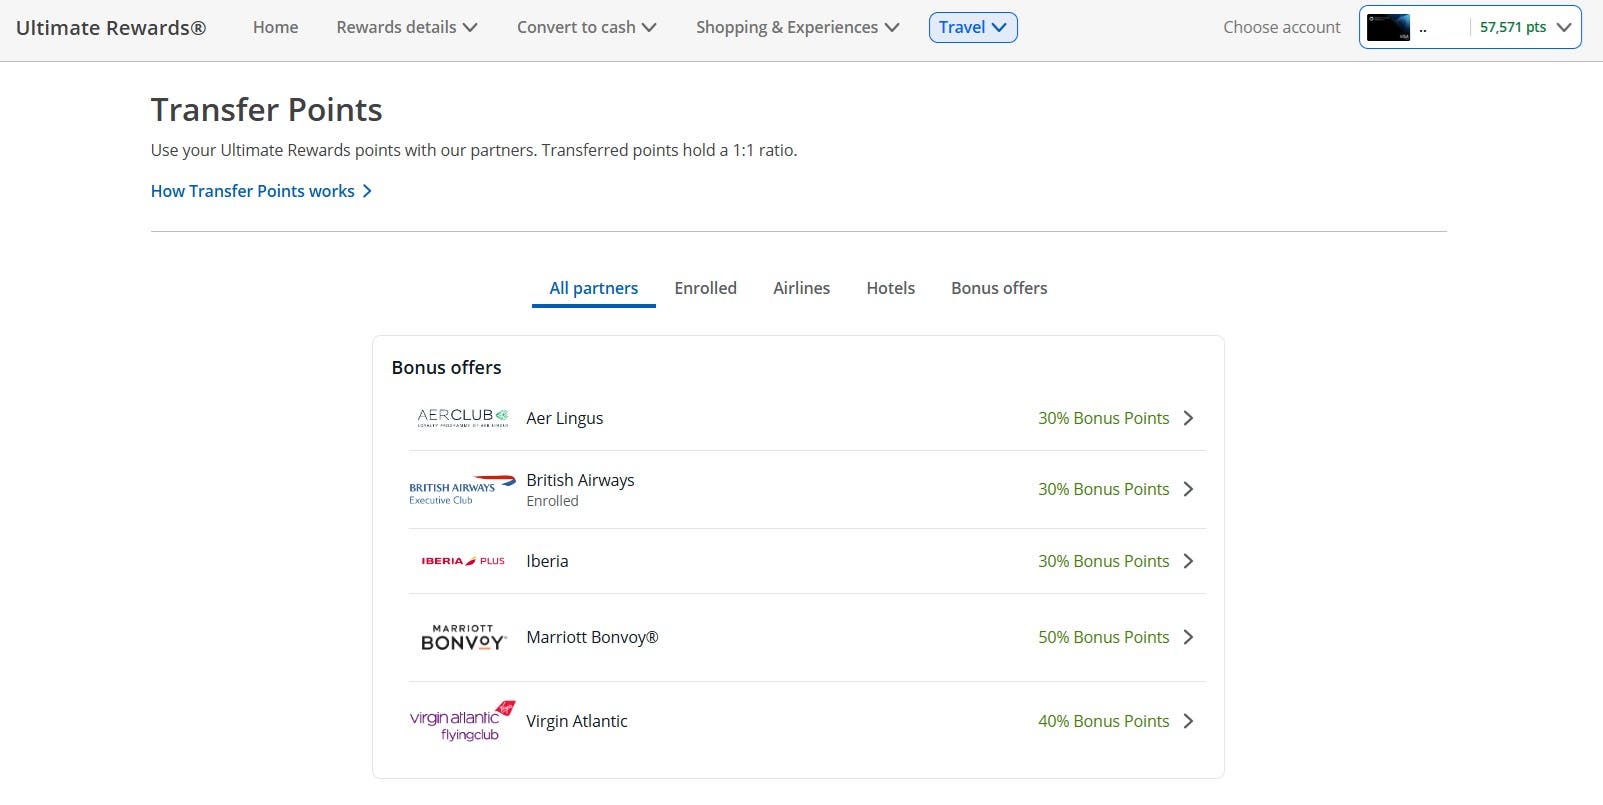Click the Marriott Bonvoy logo
The image size is (1603, 805).
tap(462, 638)
